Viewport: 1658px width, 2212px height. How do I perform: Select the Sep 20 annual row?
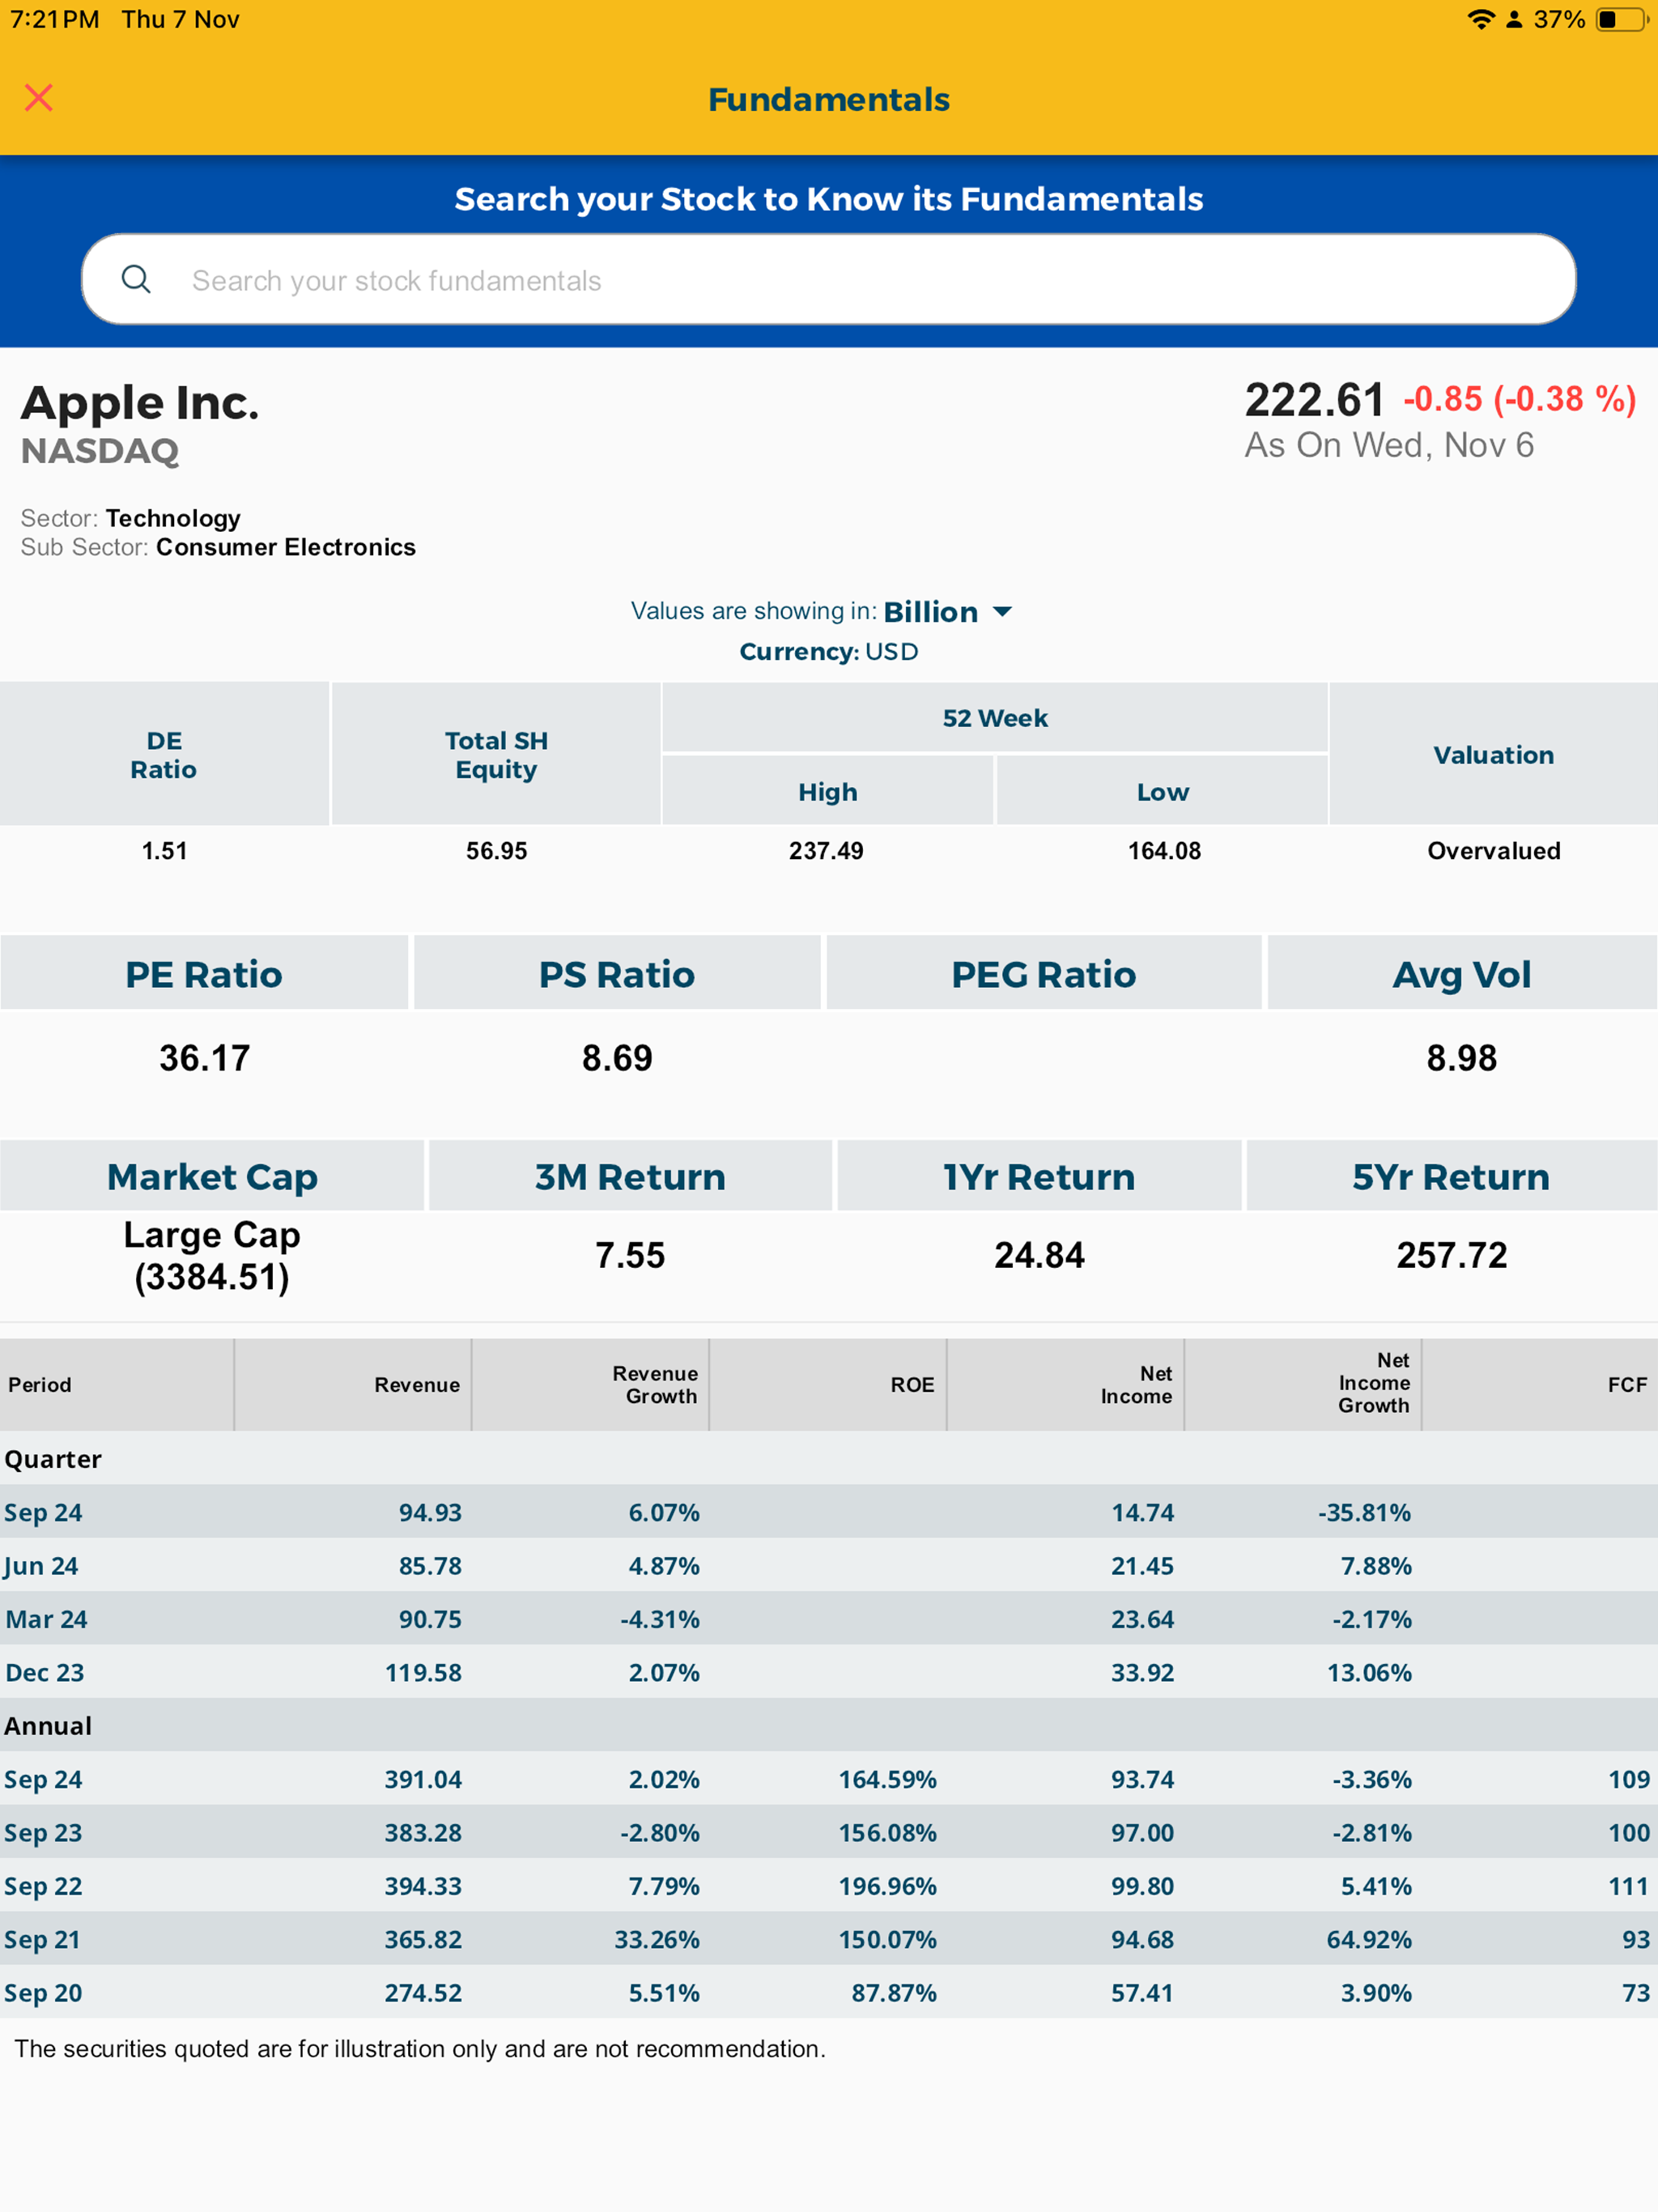[x=829, y=1992]
